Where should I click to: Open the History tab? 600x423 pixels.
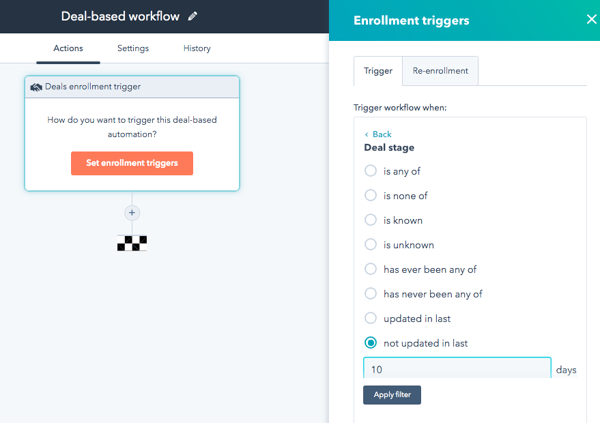(x=197, y=48)
